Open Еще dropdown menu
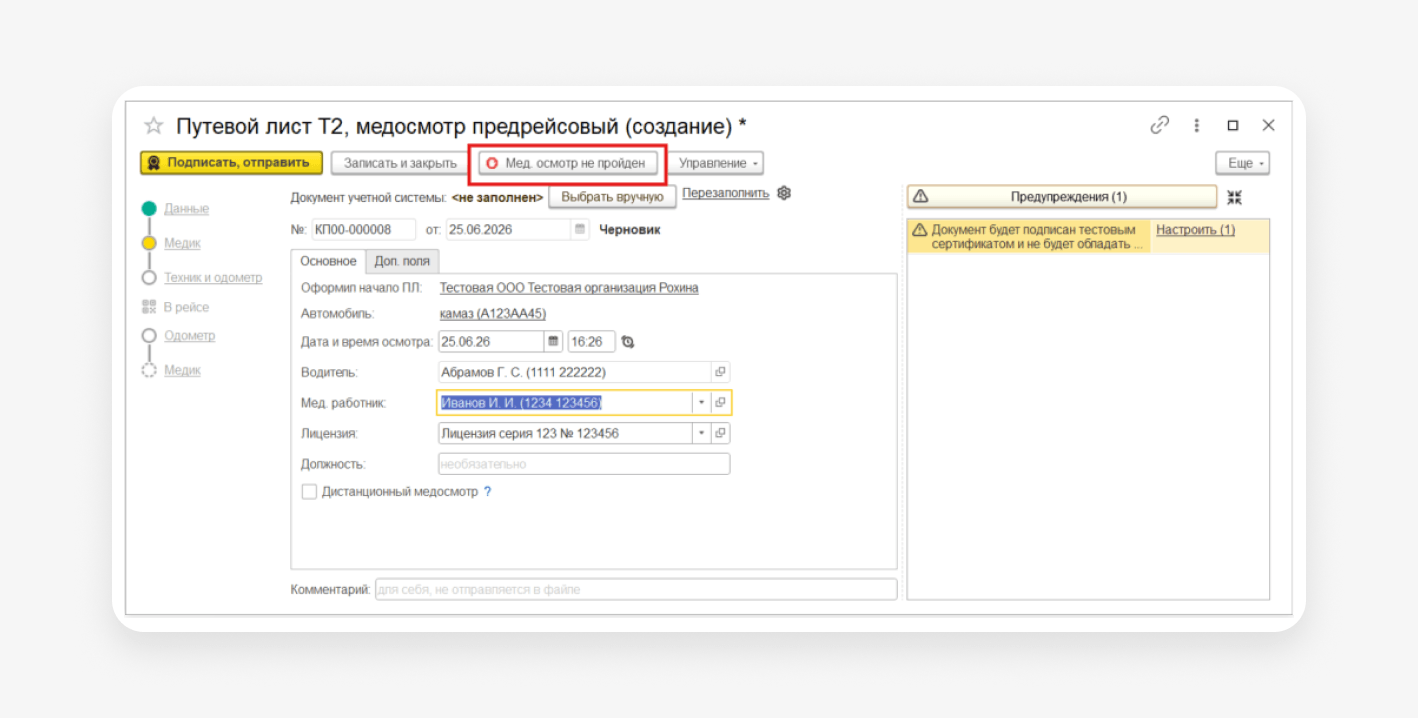The width and height of the screenshot is (1418, 718). (x=1243, y=163)
